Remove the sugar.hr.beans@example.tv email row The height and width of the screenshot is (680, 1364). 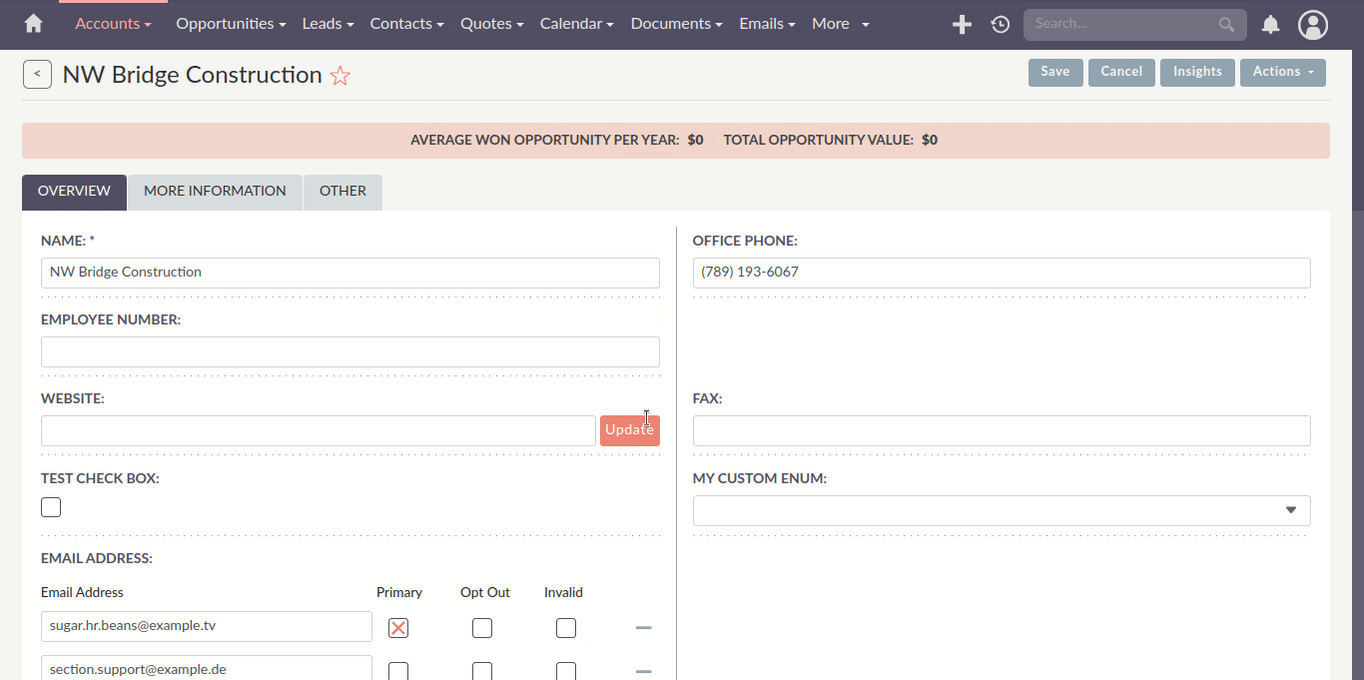pyautogui.click(x=643, y=627)
